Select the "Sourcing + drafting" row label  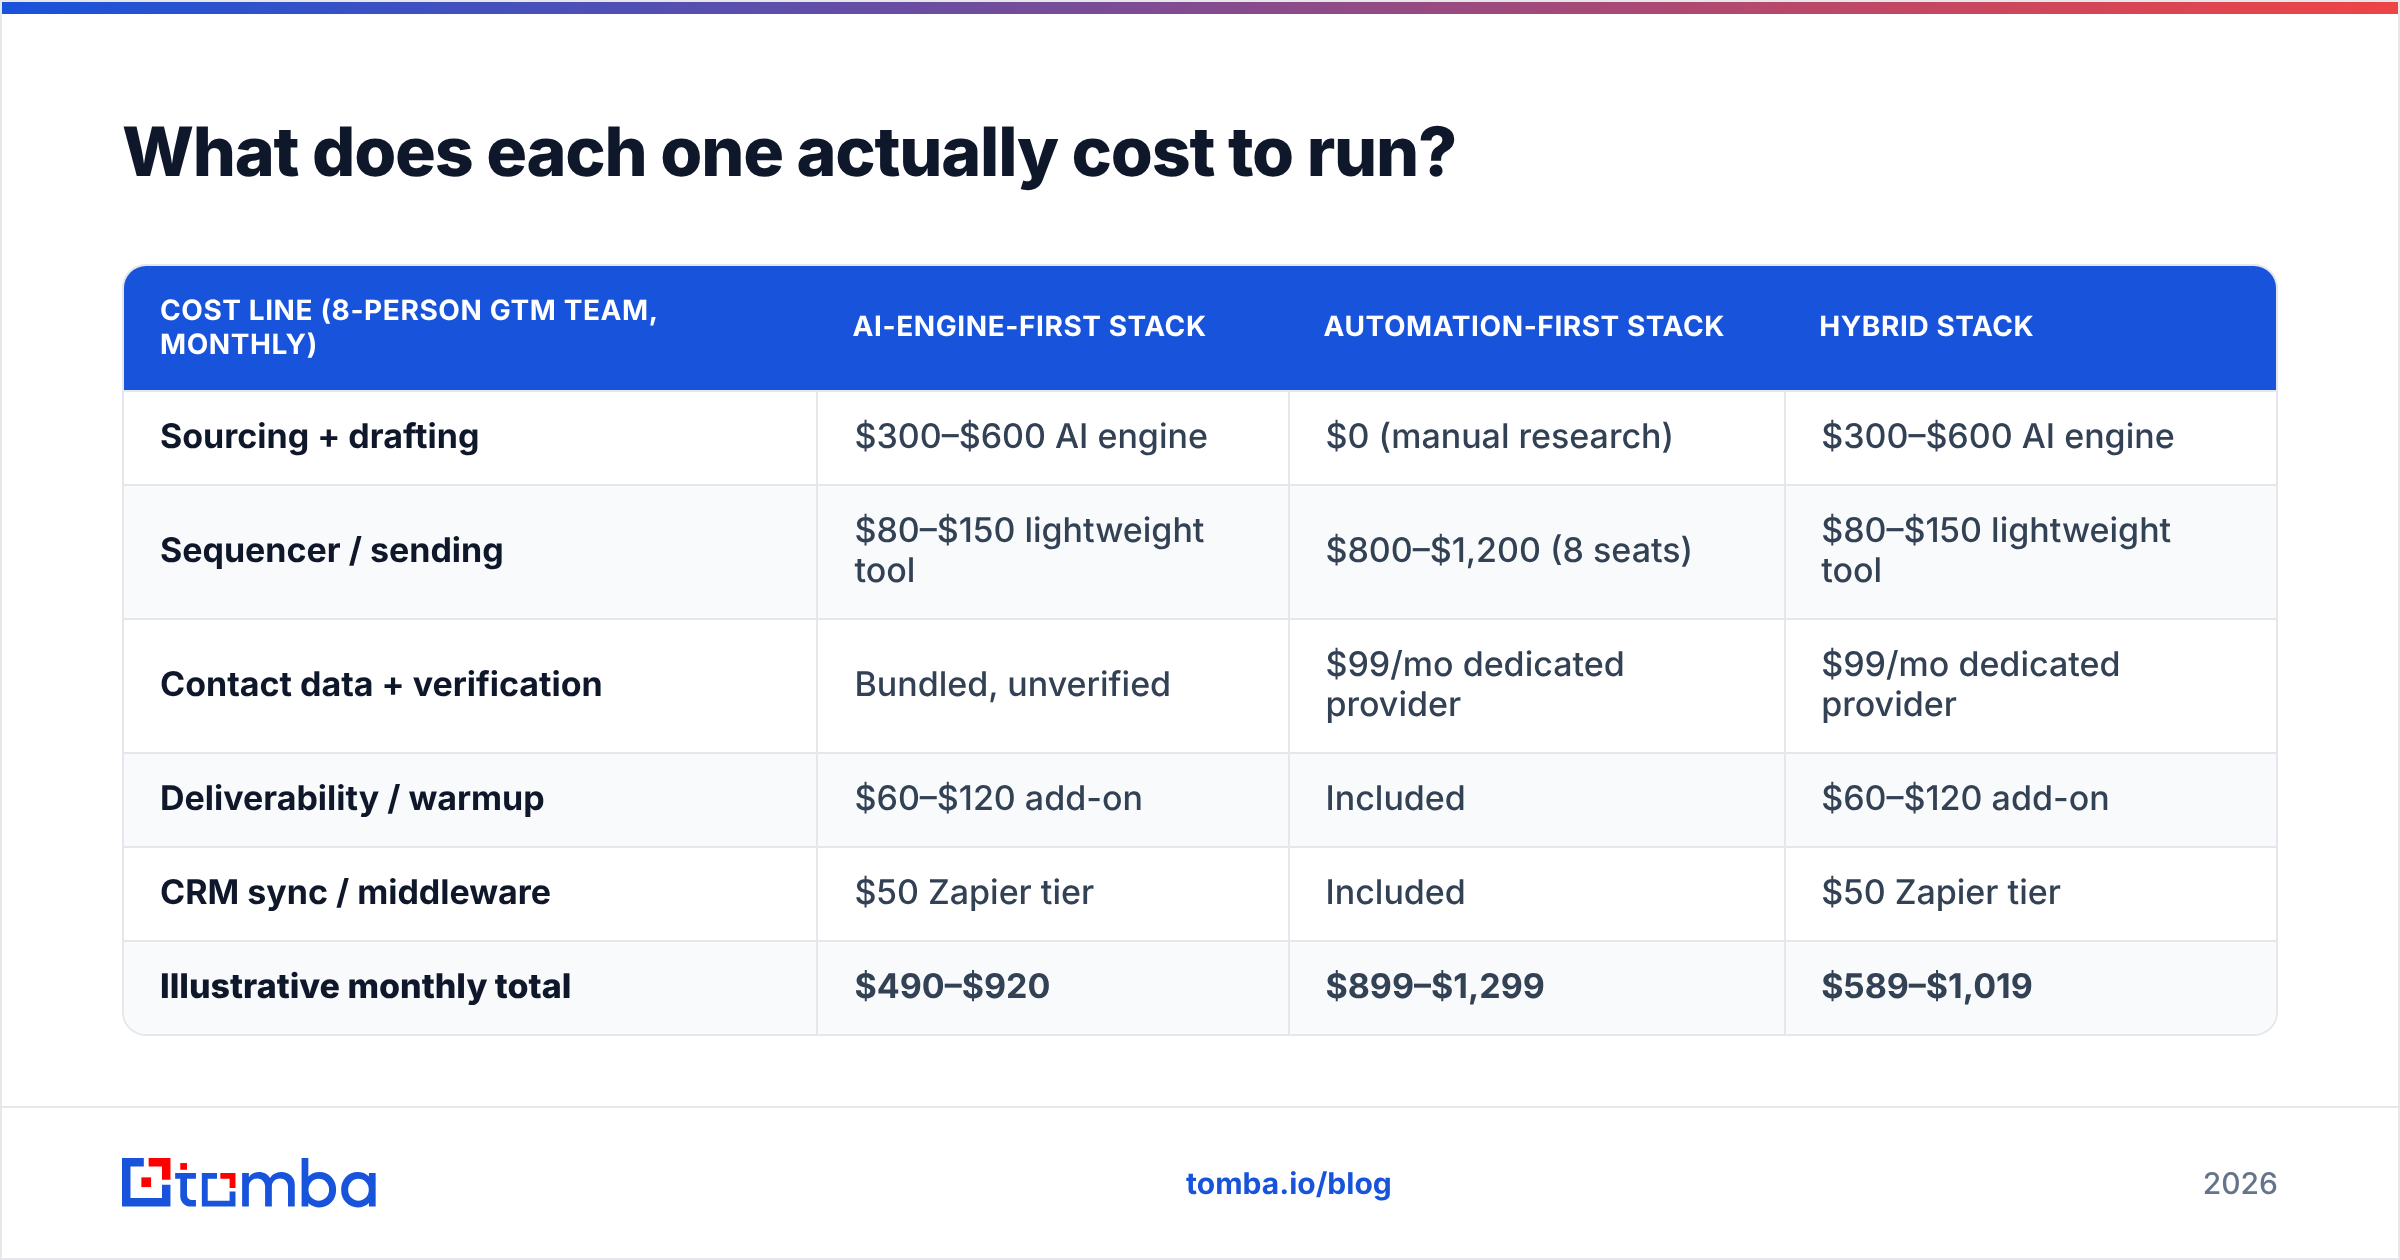320,437
